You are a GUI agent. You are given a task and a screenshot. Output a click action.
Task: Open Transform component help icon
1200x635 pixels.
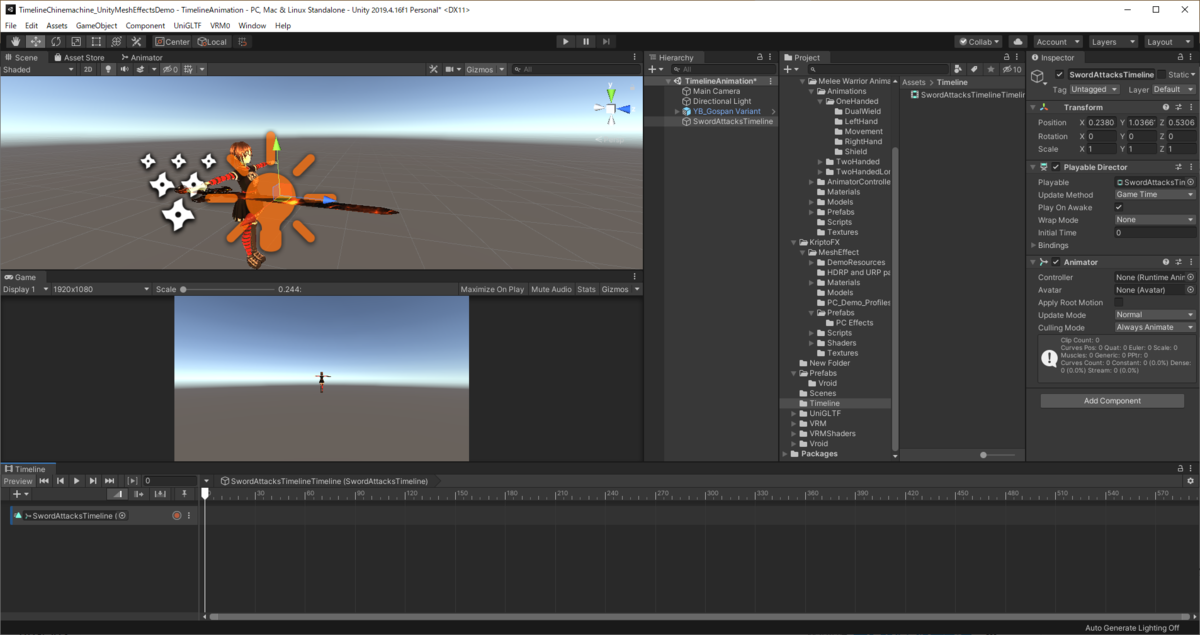1166,107
